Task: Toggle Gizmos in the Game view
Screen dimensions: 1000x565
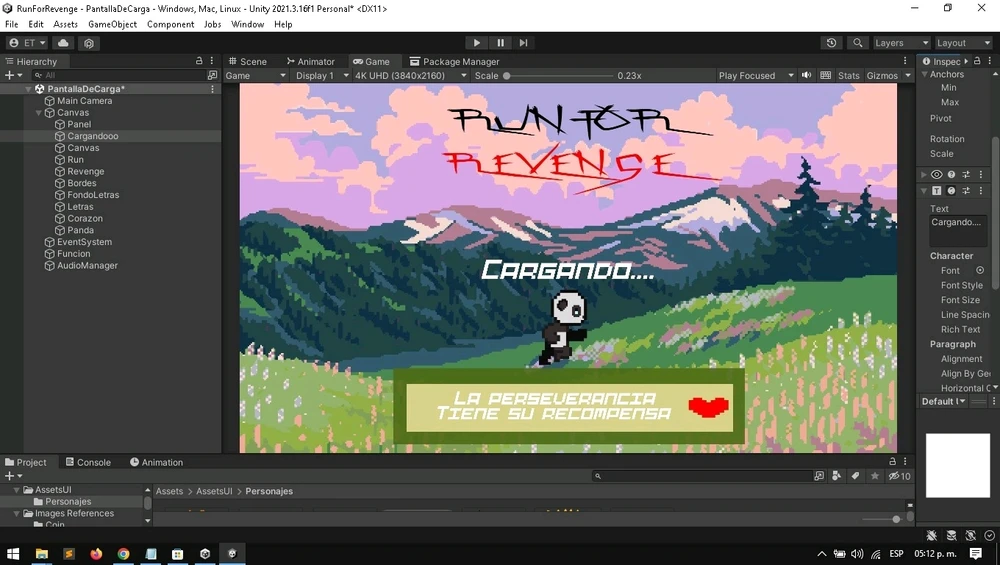Action: (x=882, y=75)
